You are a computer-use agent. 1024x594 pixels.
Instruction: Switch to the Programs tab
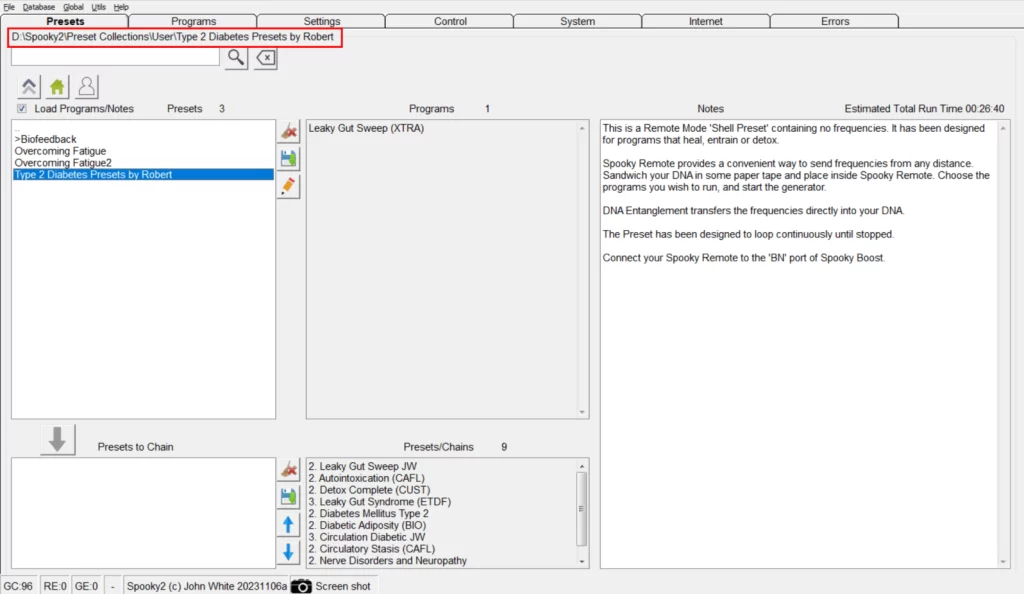point(193,21)
